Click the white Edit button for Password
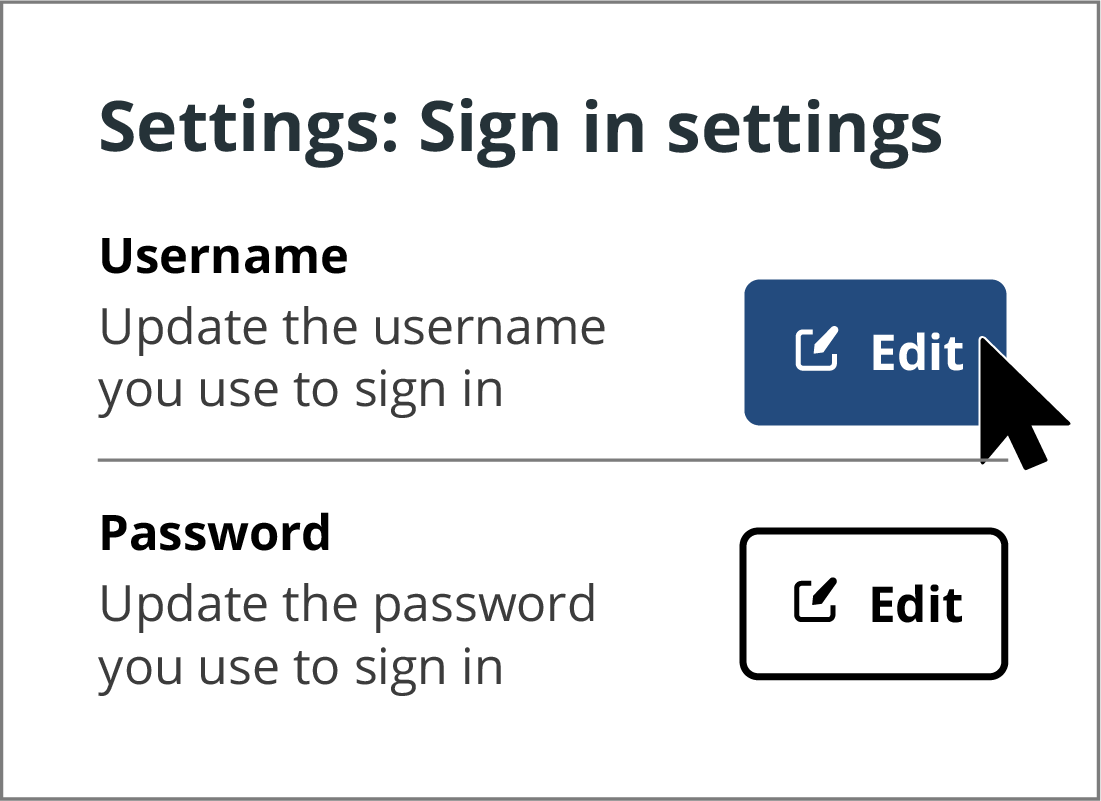The height and width of the screenshot is (801, 1101). (873, 603)
